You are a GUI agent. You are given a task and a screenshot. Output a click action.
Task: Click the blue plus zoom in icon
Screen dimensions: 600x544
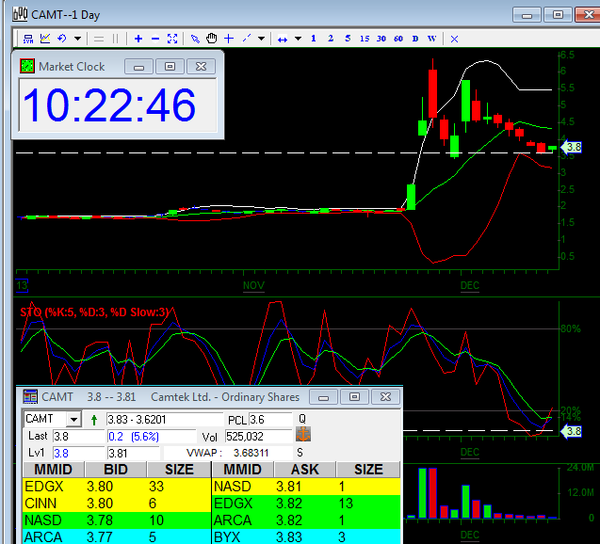tap(136, 38)
